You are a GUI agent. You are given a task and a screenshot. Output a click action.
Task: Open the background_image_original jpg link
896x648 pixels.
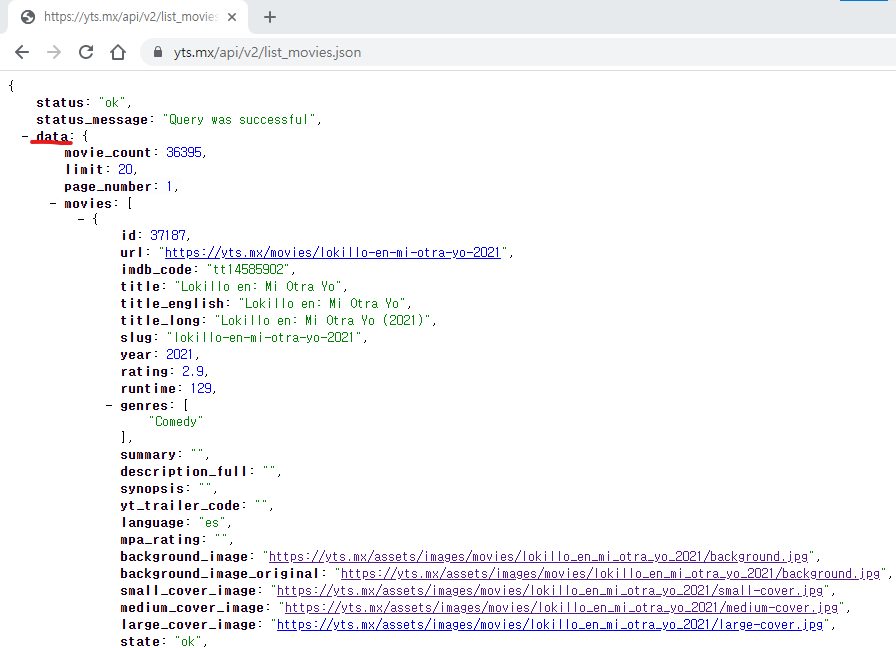click(x=610, y=574)
